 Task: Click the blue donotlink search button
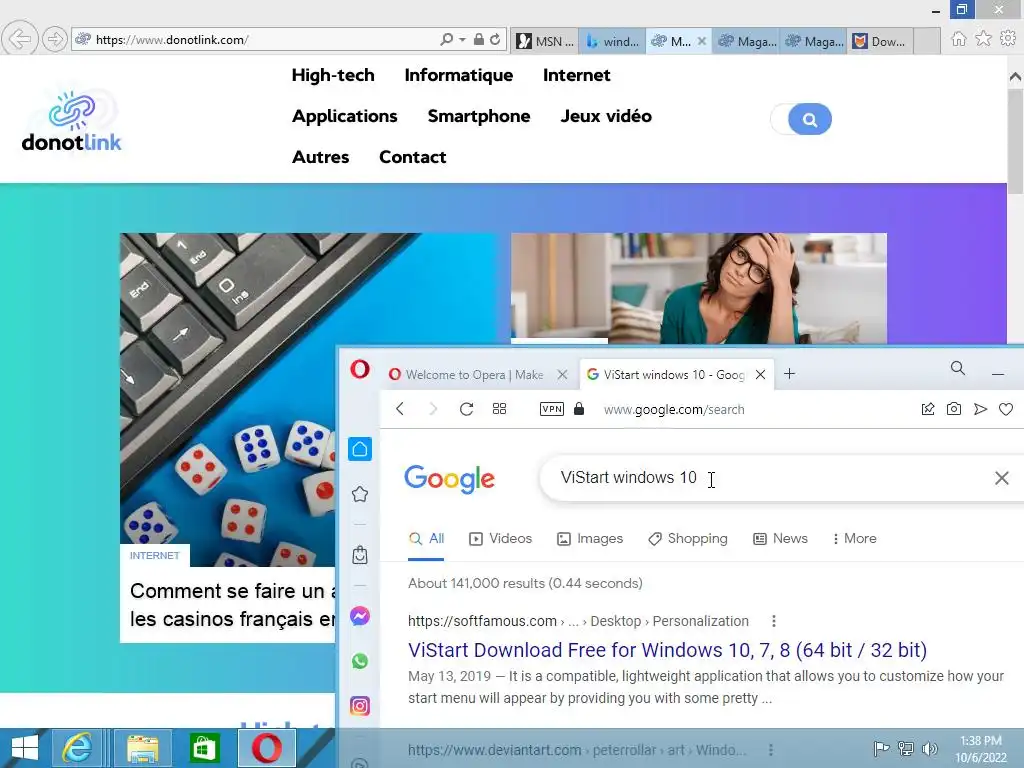coord(809,120)
